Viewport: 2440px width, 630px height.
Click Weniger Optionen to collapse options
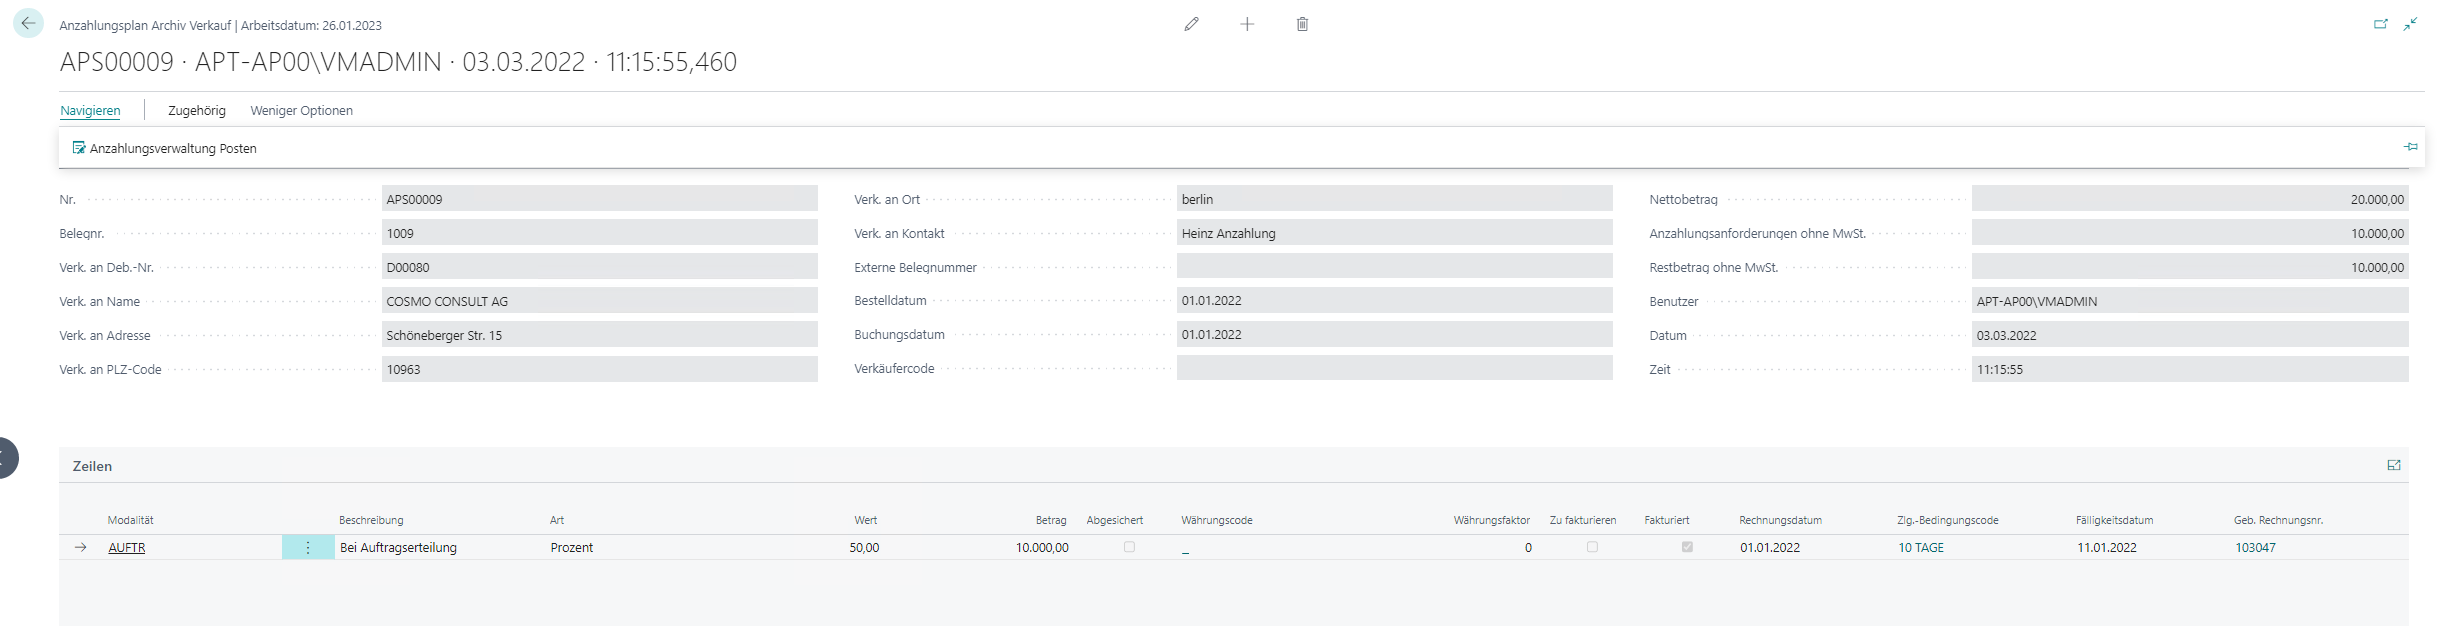(301, 111)
